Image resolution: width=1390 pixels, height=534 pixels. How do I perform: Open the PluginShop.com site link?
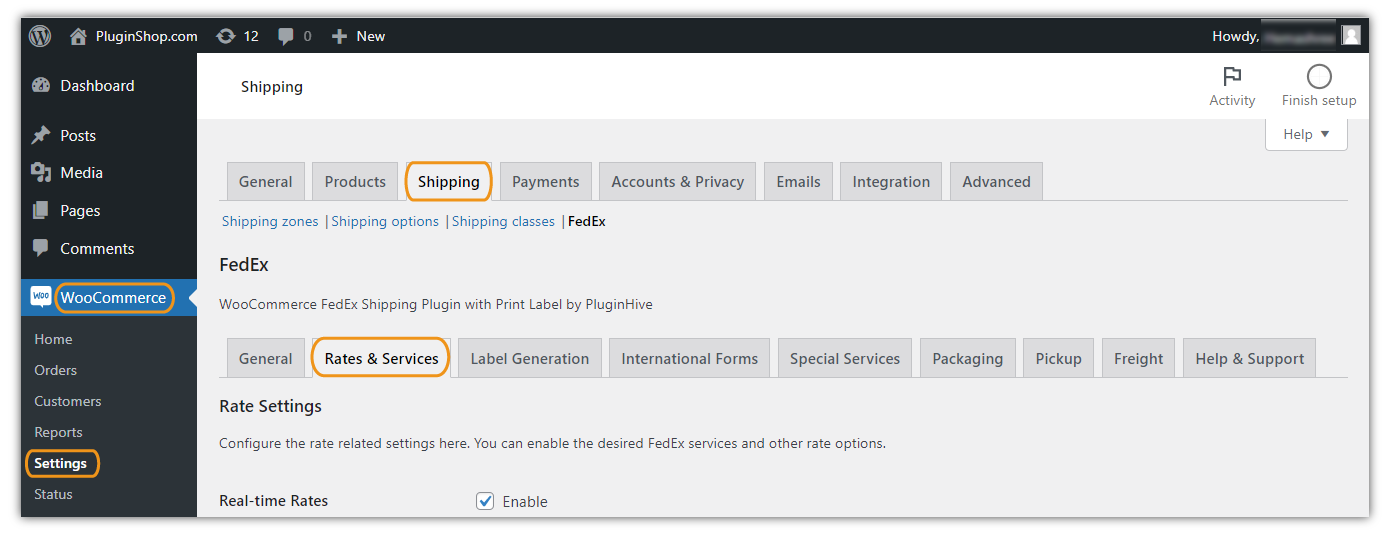tap(147, 36)
